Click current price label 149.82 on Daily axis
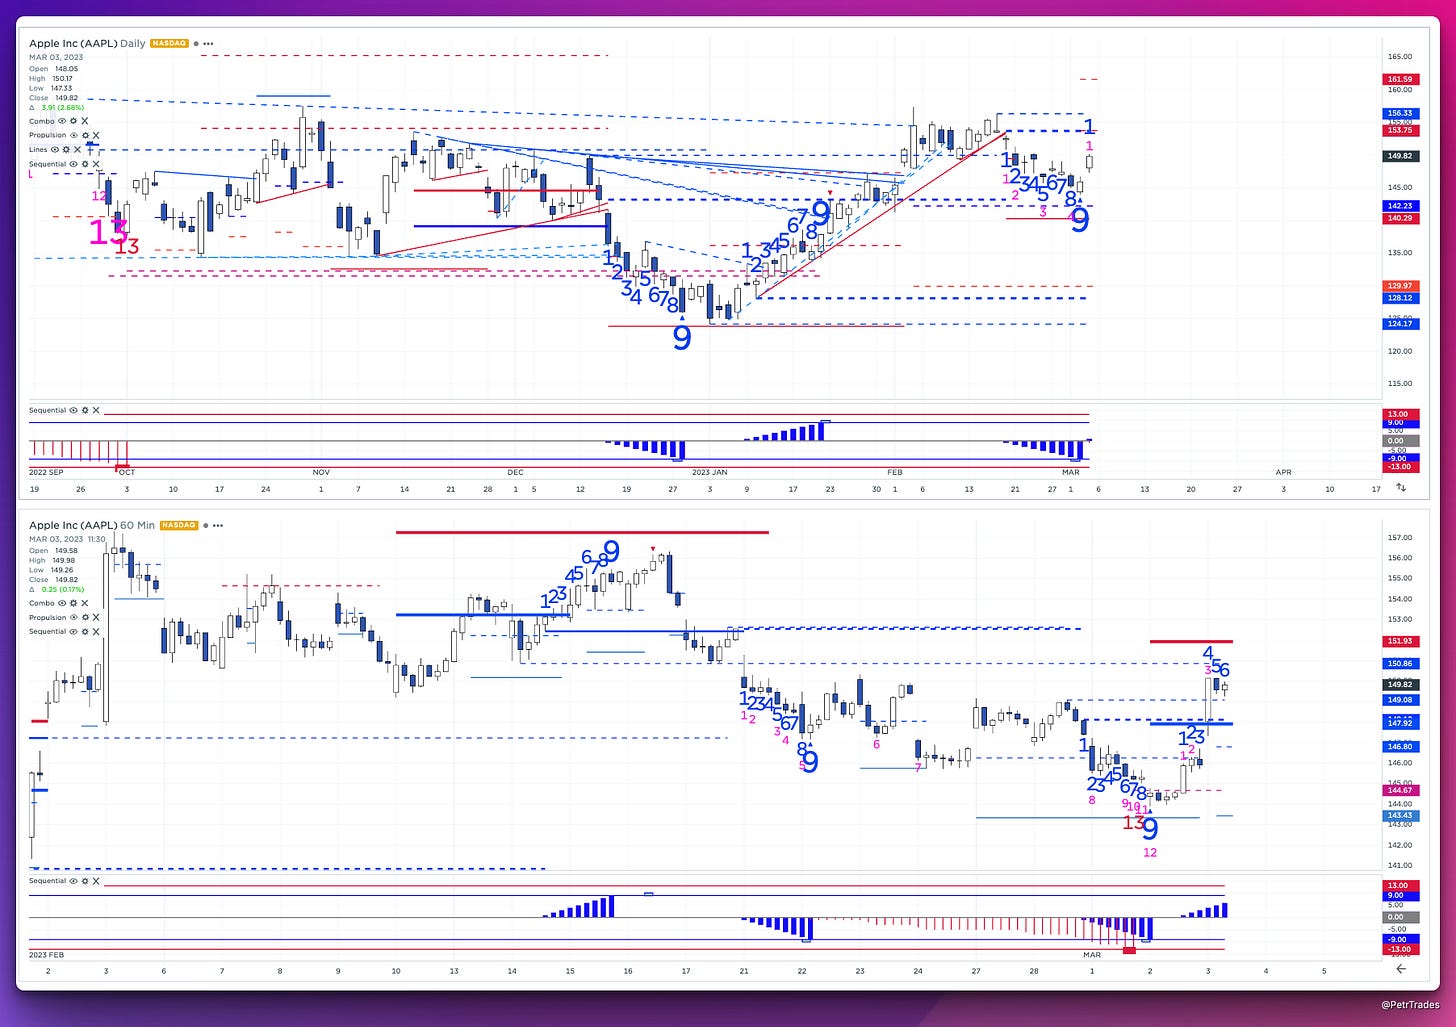Screen dimensions: 1456x1027 [x=1400, y=156]
